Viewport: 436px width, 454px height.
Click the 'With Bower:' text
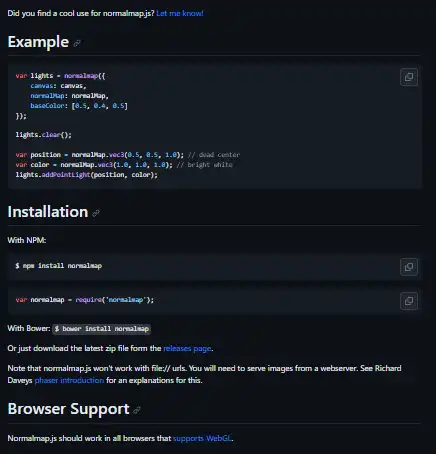(29, 328)
